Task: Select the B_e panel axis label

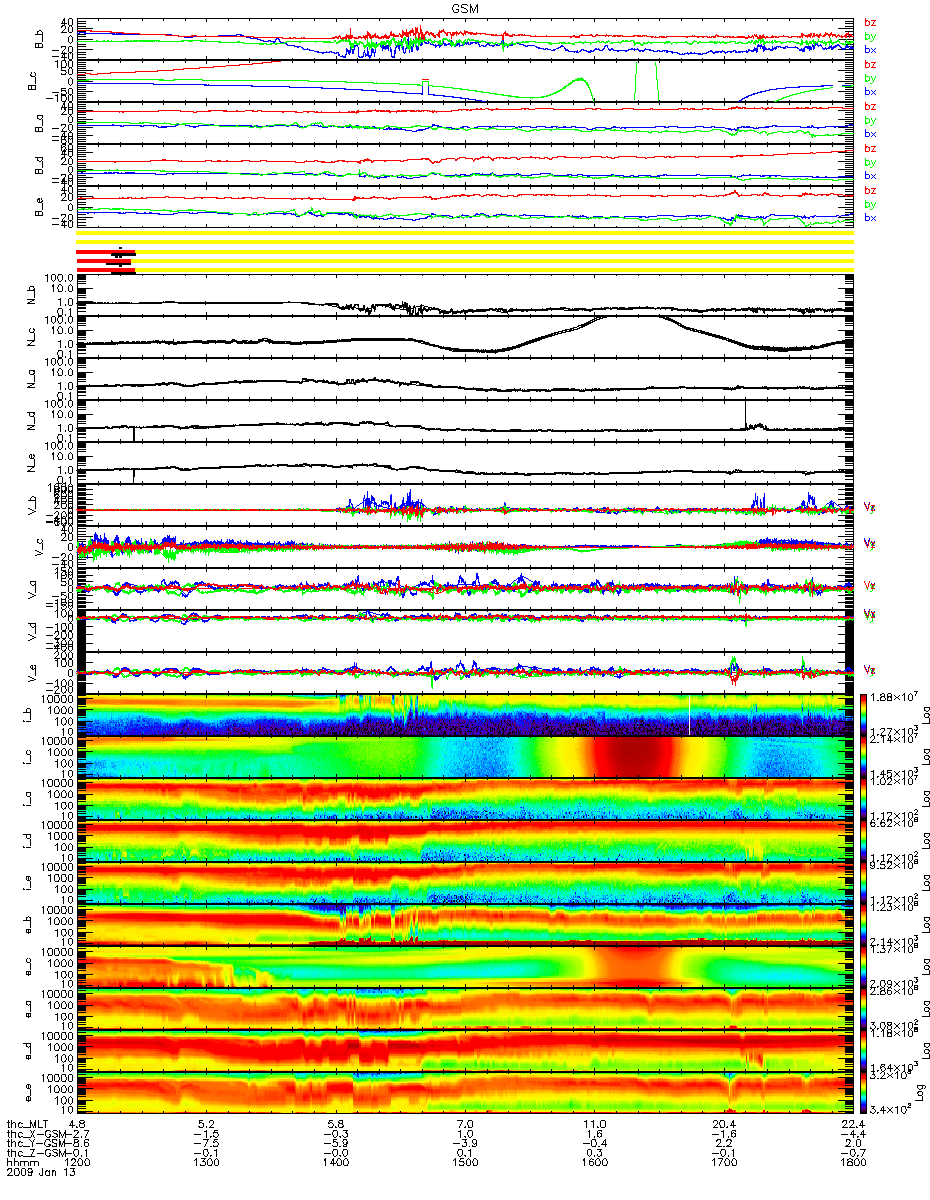Action: click(41, 208)
